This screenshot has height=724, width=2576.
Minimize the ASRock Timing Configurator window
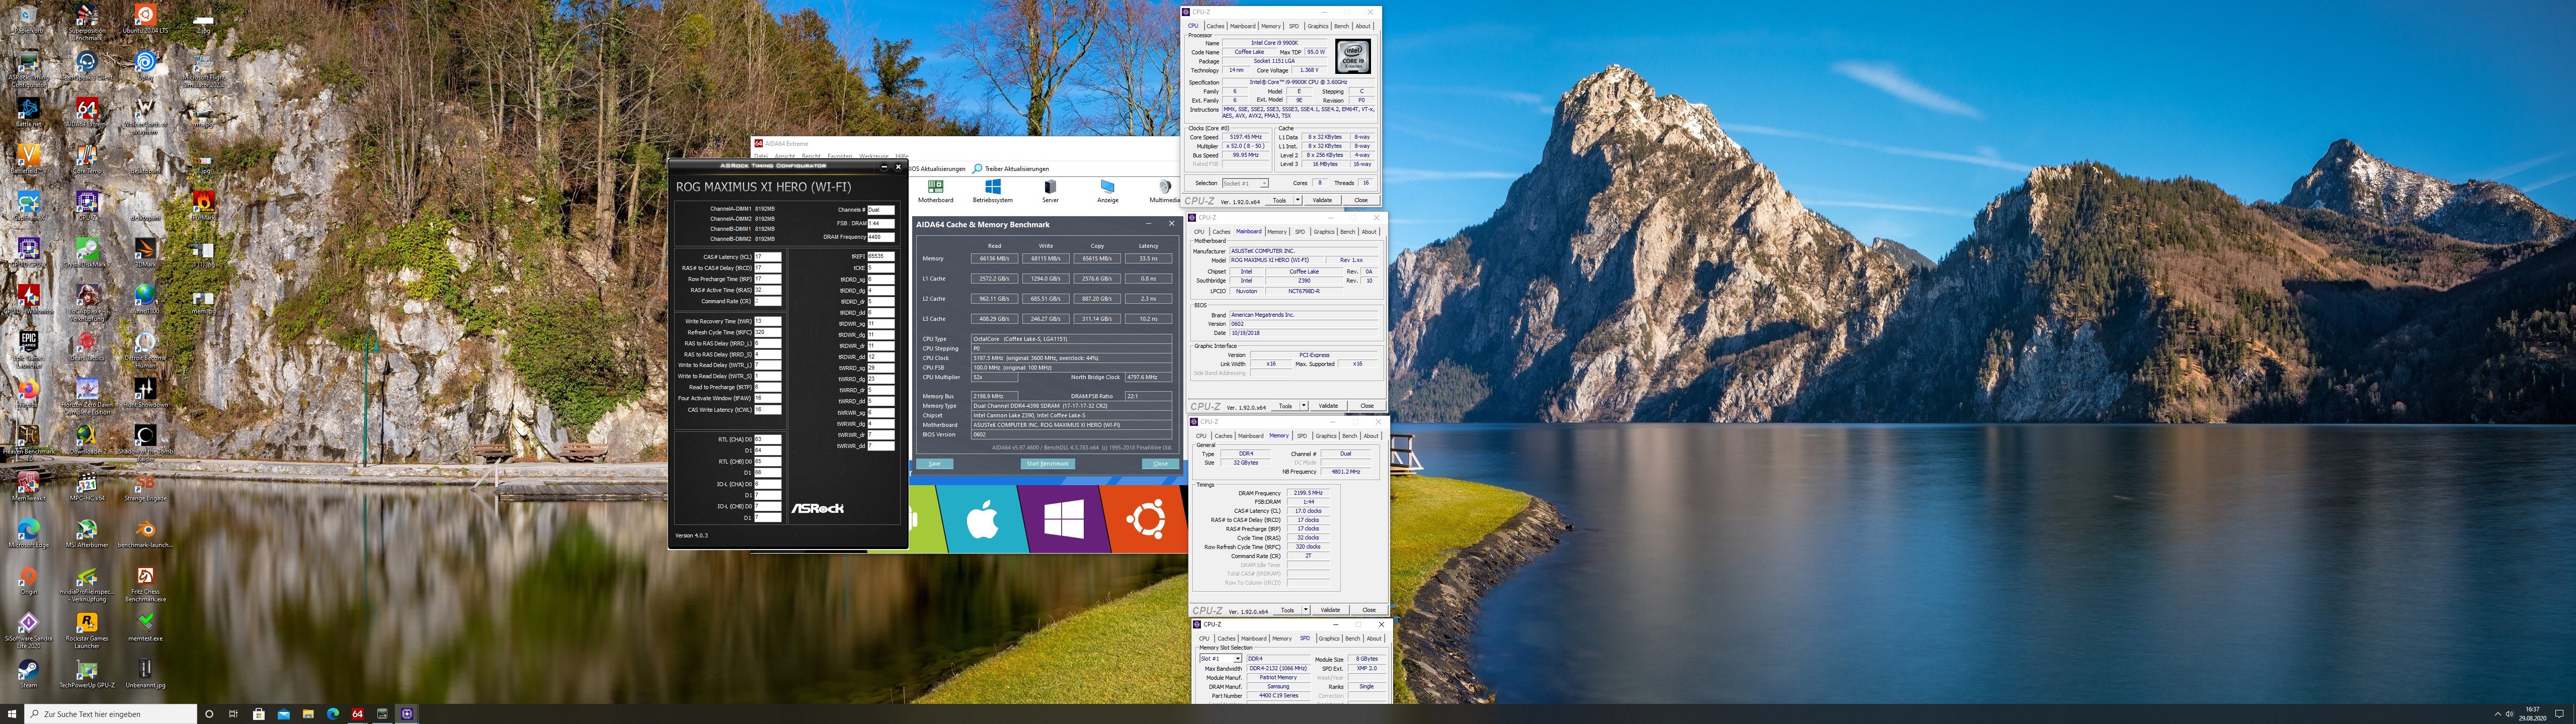pos(884,167)
